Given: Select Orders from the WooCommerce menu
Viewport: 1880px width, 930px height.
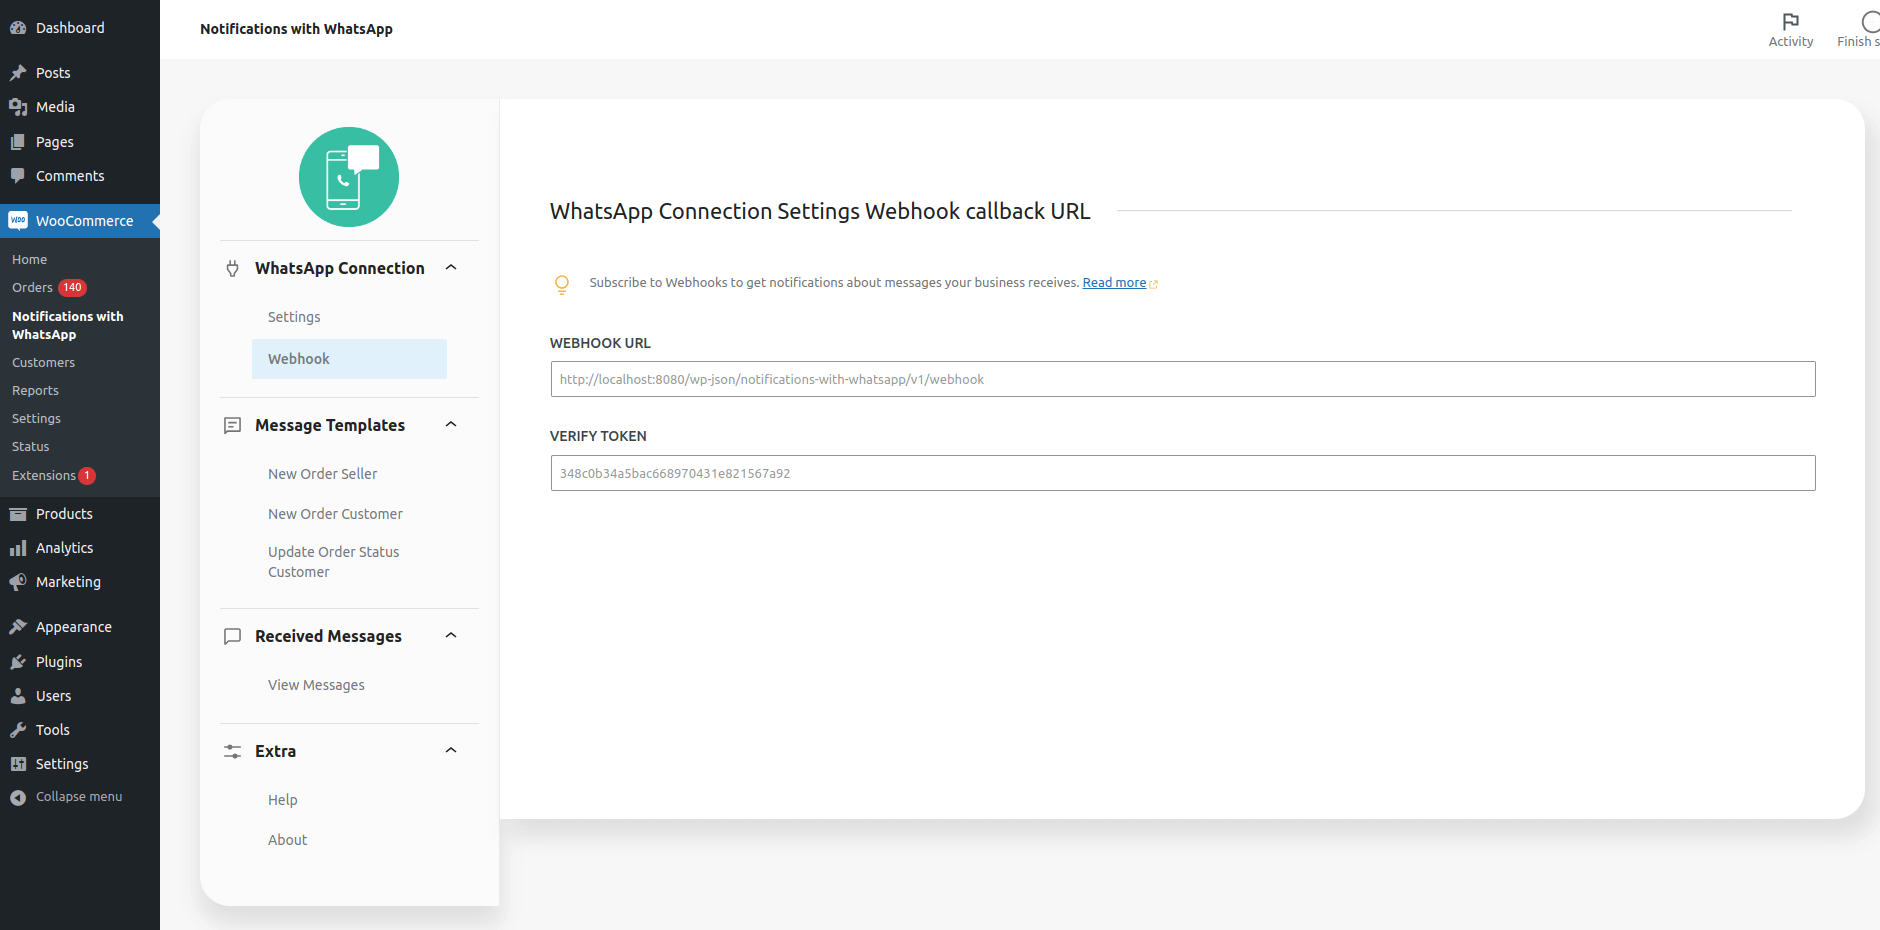Looking at the screenshot, I should [x=32, y=287].
